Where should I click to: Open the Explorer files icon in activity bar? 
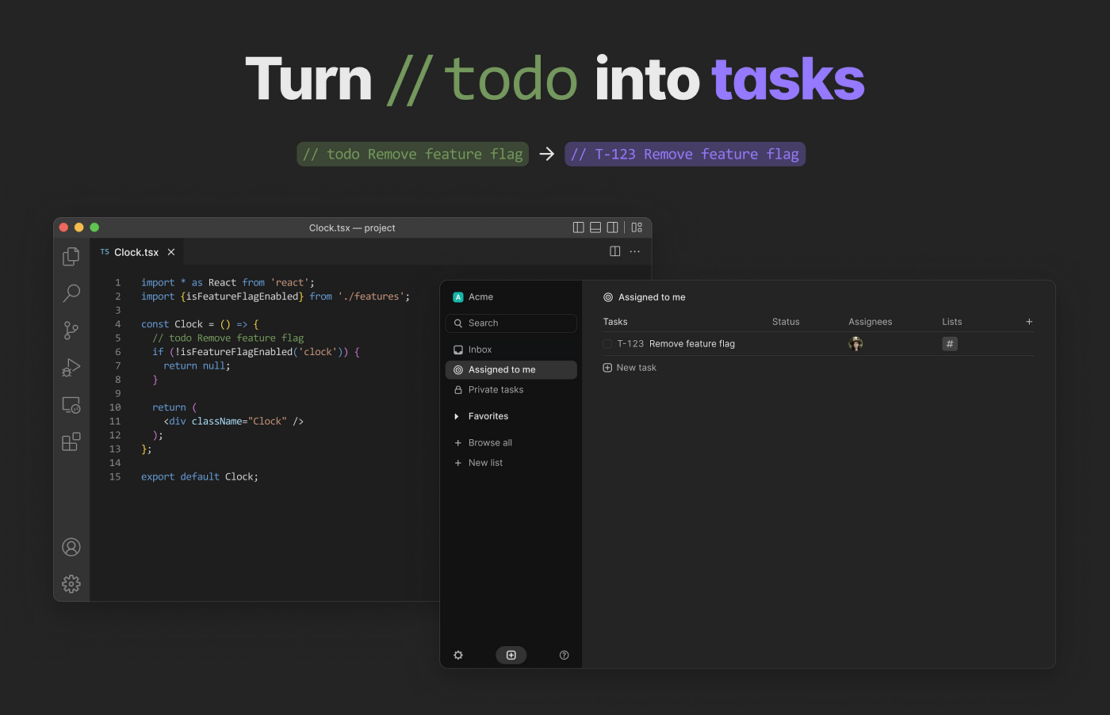(x=71, y=257)
